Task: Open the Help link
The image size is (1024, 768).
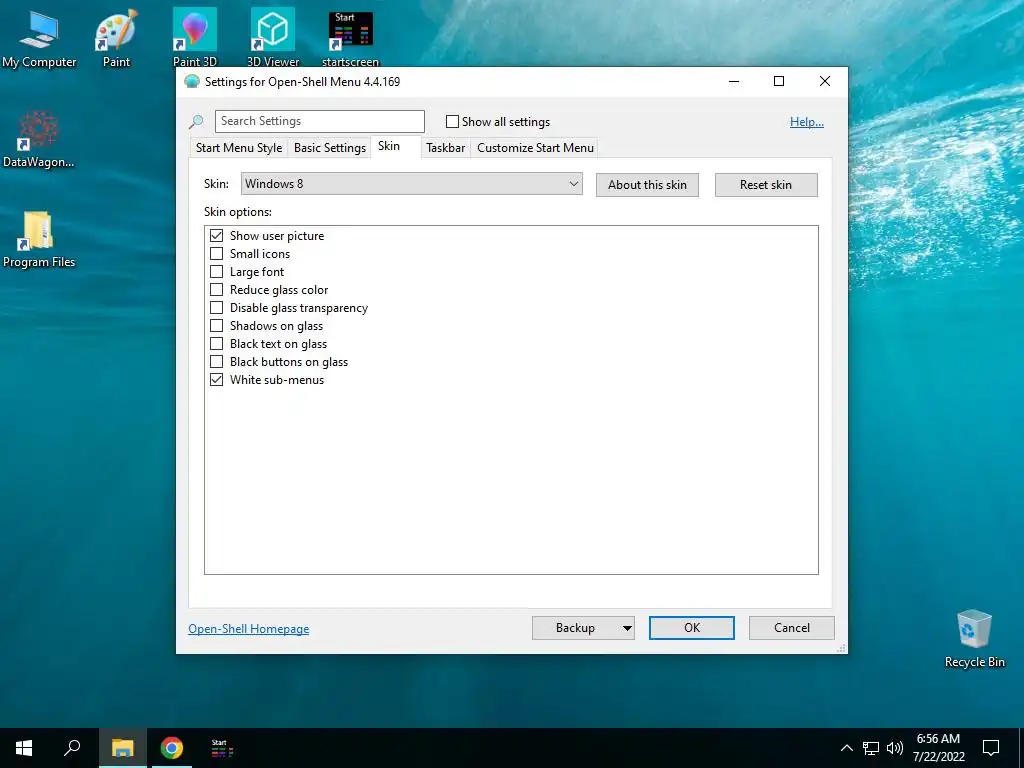Action: point(807,122)
